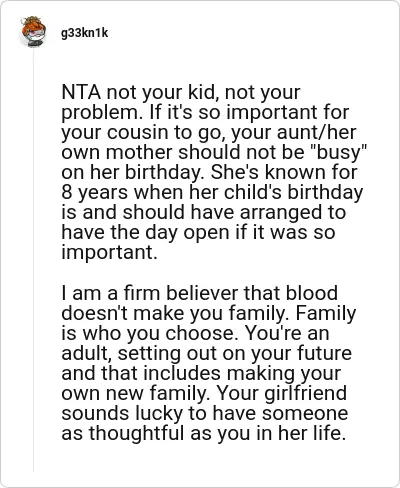
Task: Click the line "adult, setting out on your future"
Action: point(206,354)
